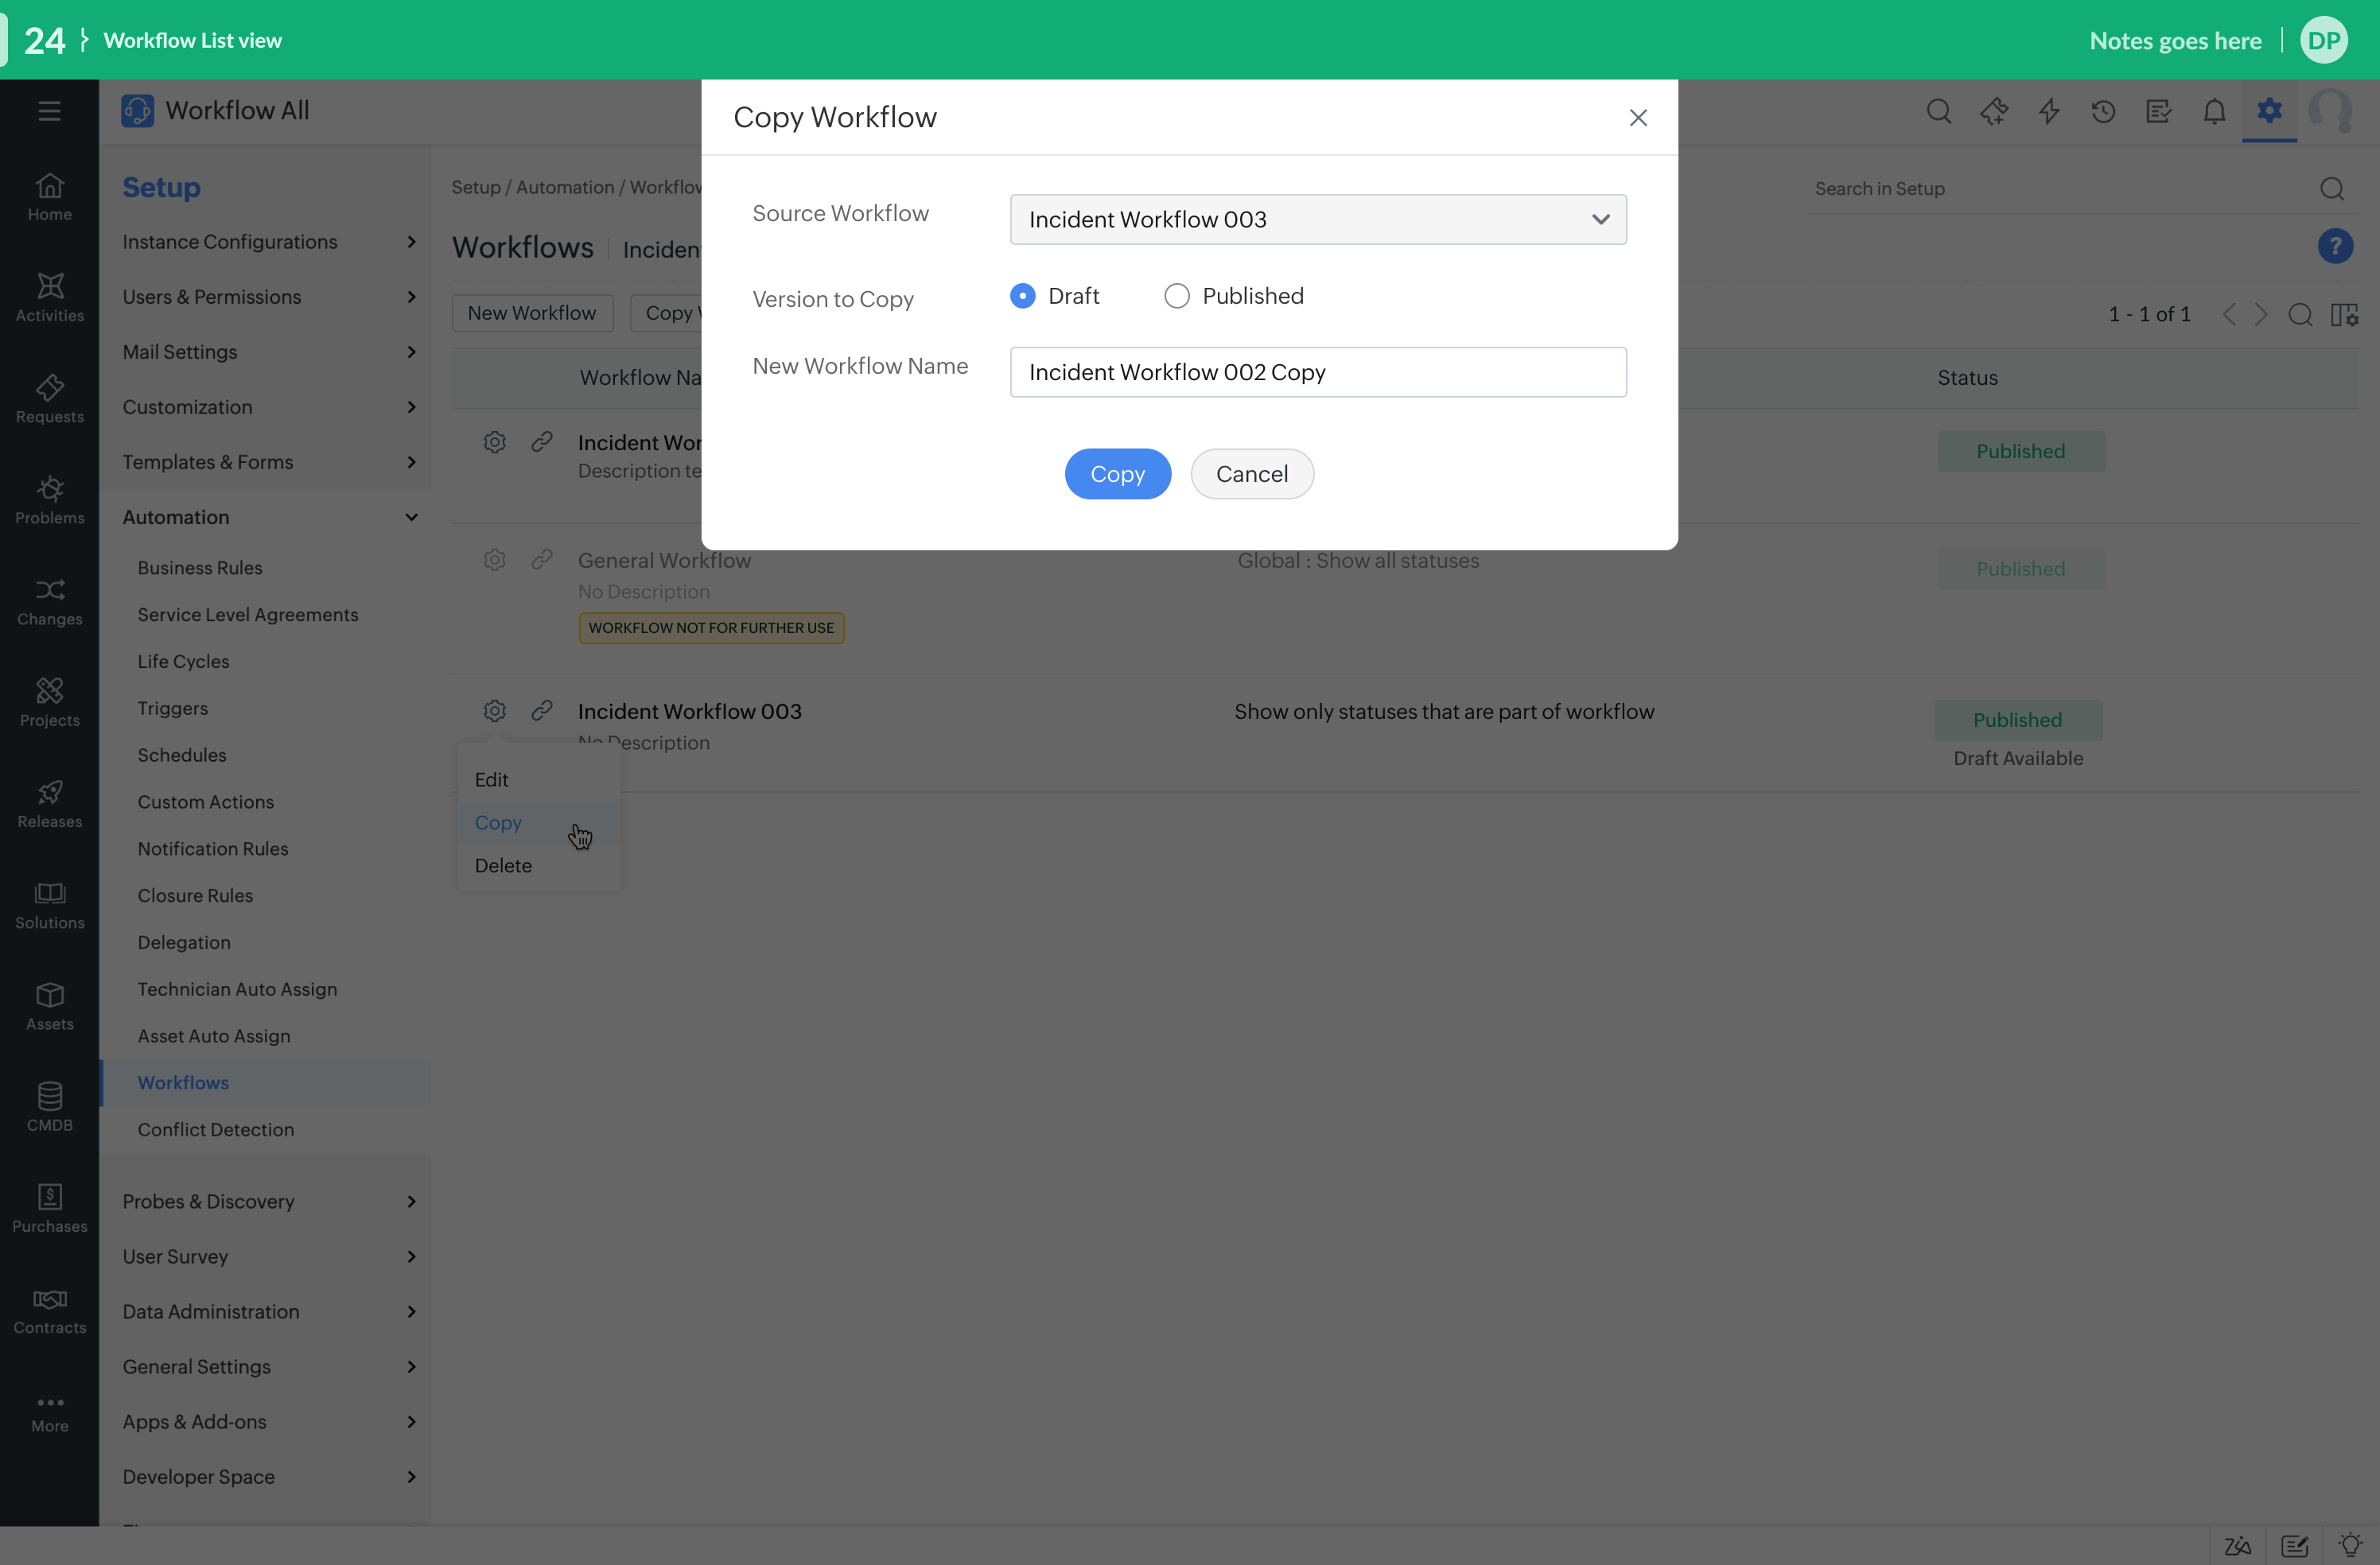This screenshot has height=1565, width=2380.
Task: Click the notifications bell icon
Action: (x=2214, y=111)
